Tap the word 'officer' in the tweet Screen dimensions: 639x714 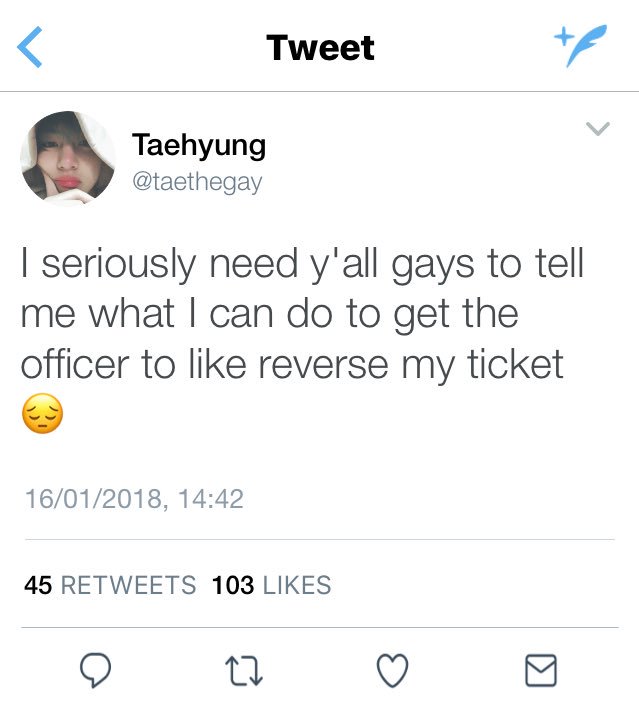click(x=75, y=363)
